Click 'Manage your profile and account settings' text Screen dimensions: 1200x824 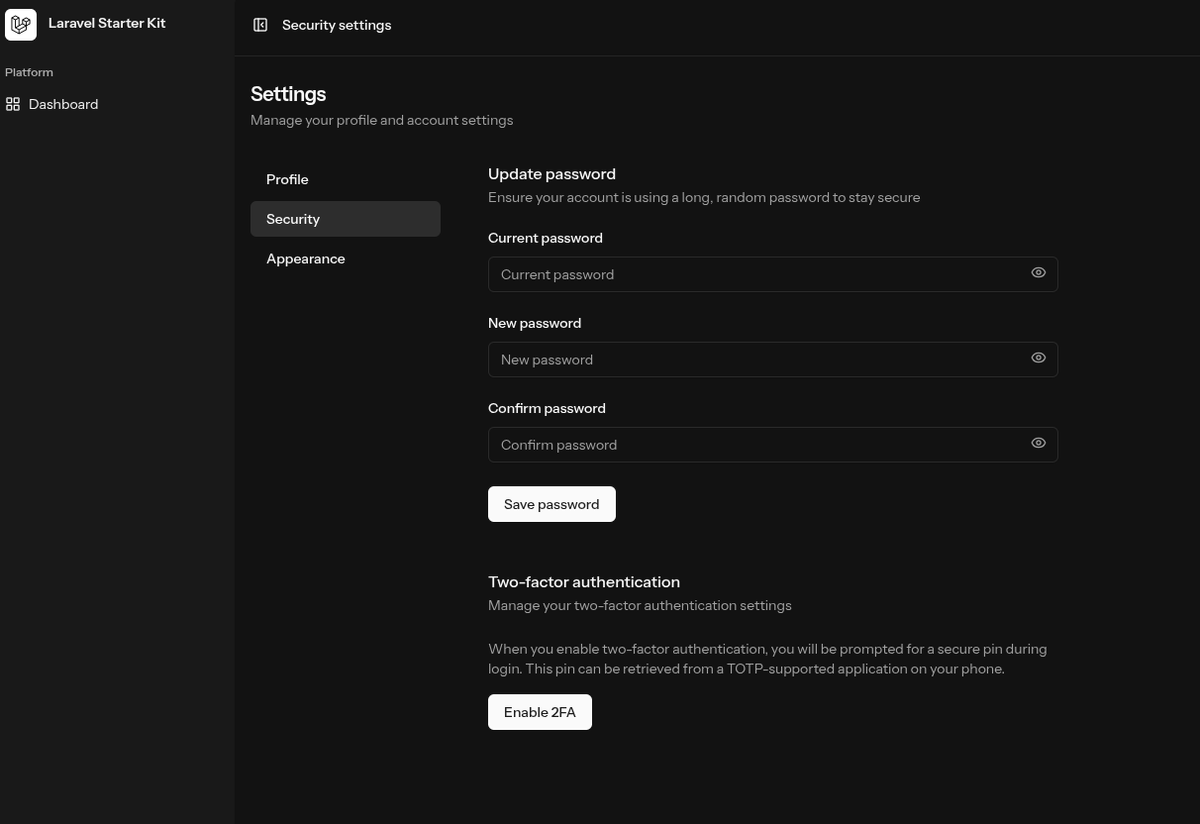(382, 120)
